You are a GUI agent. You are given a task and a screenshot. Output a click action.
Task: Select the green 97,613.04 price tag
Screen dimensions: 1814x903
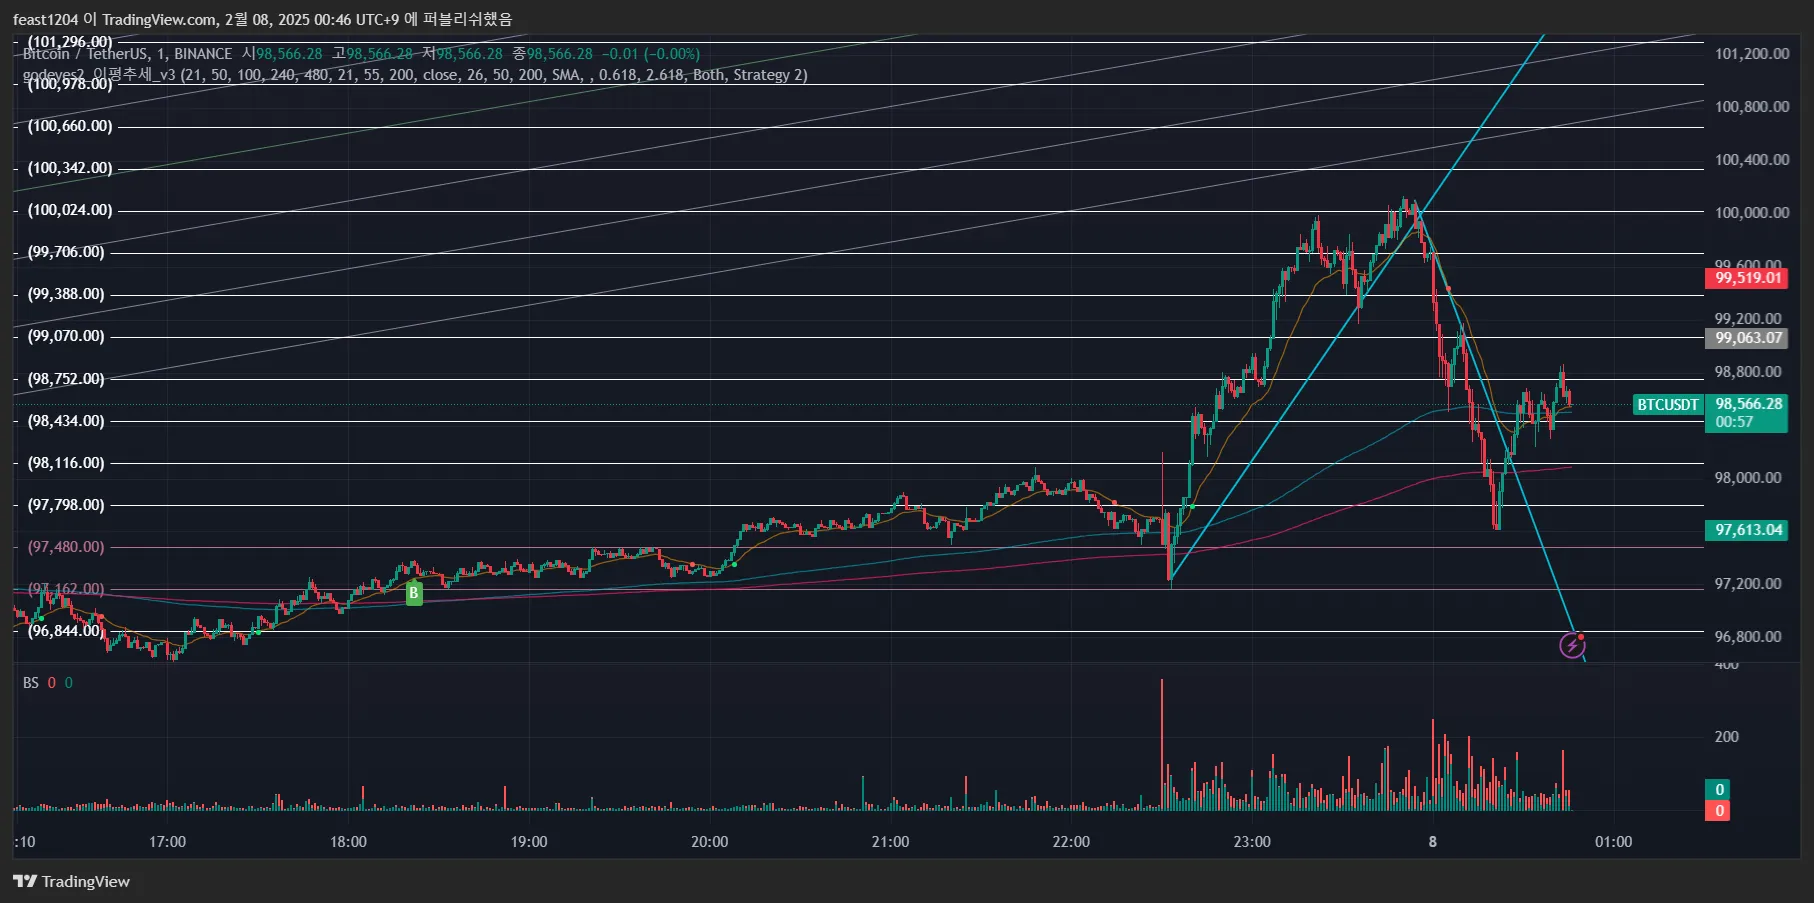pyautogui.click(x=1746, y=530)
